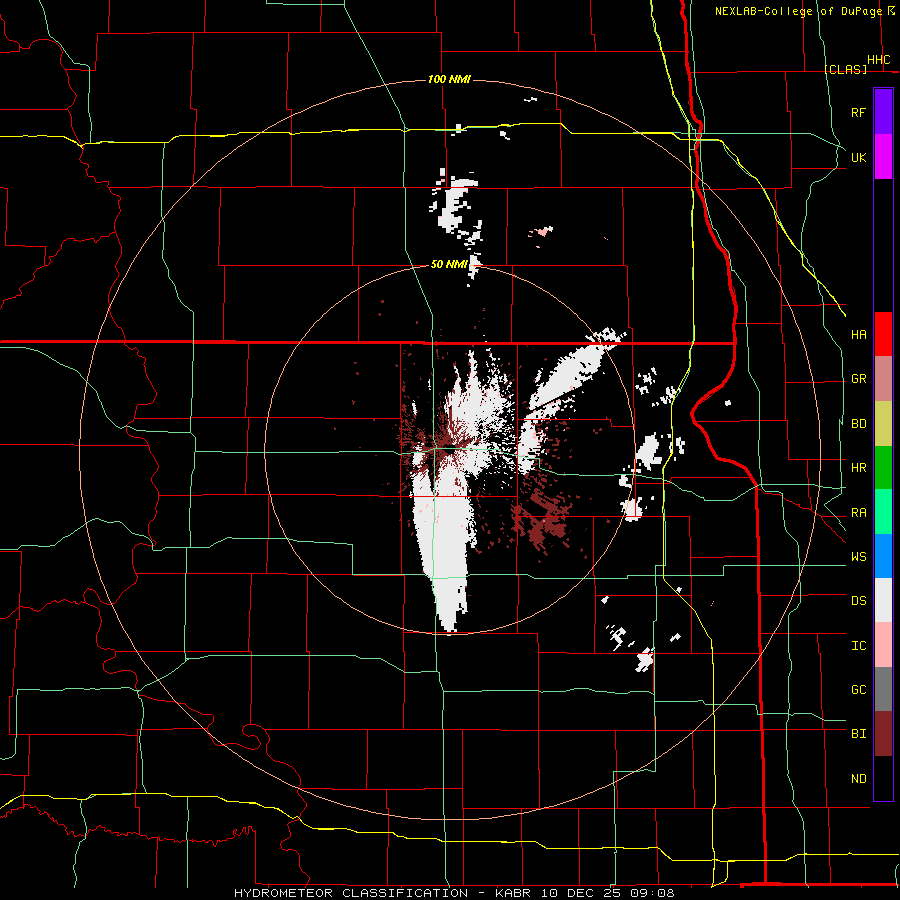Click the BD big drops legend swatch
900x900 pixels.
coord(883,424)
